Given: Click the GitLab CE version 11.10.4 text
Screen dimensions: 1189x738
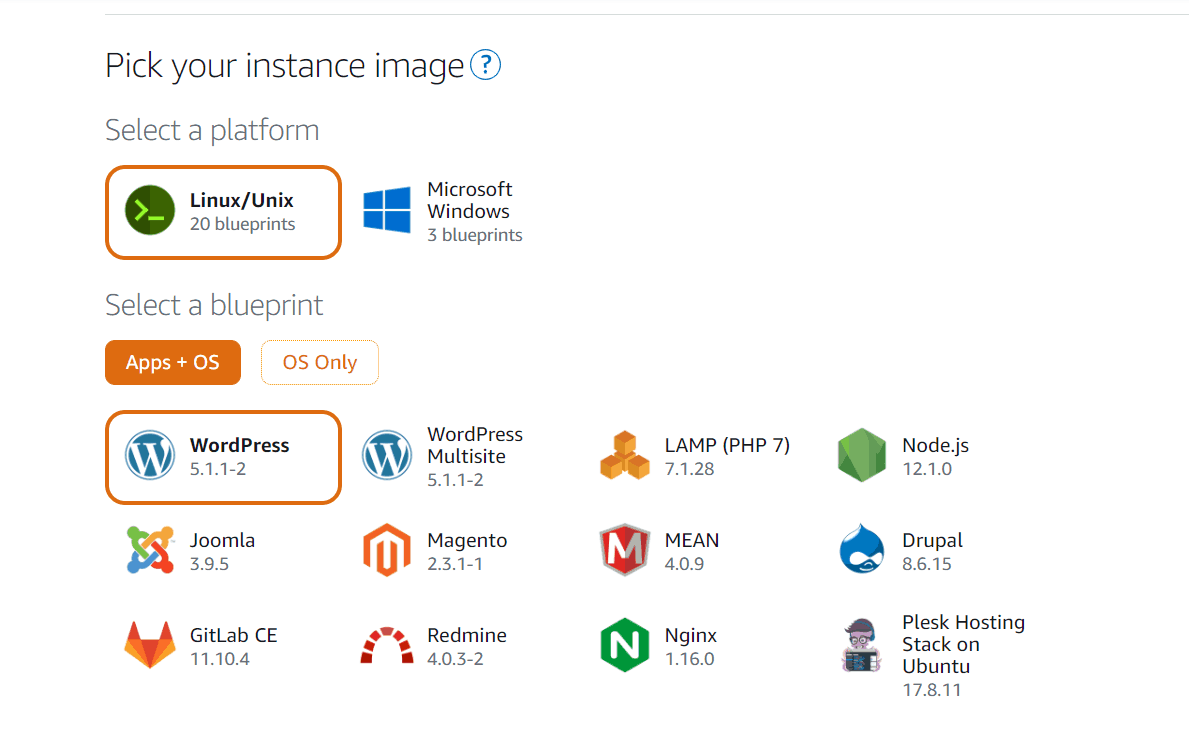Looking at the screenshot, I should [219, 658].
